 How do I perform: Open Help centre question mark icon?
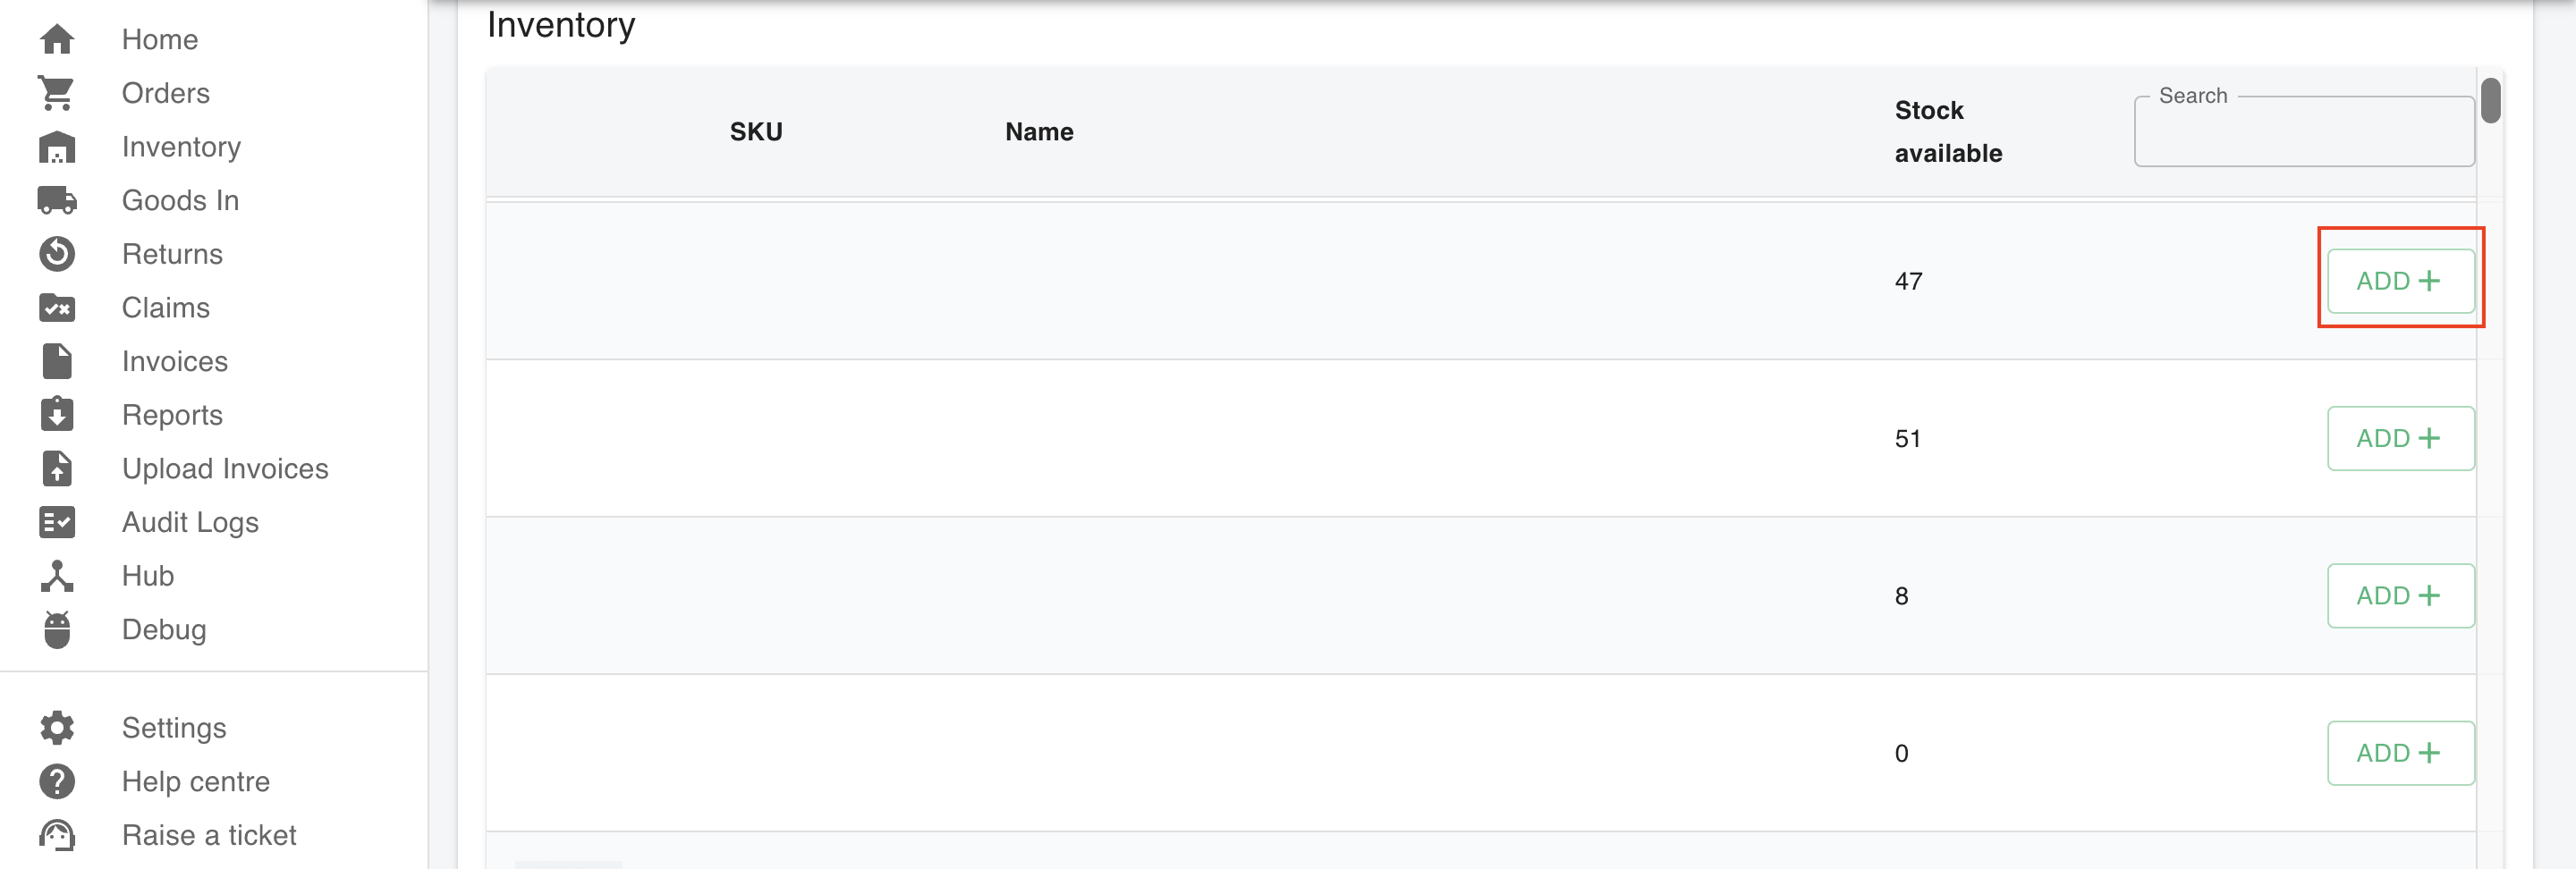[57, 781]
